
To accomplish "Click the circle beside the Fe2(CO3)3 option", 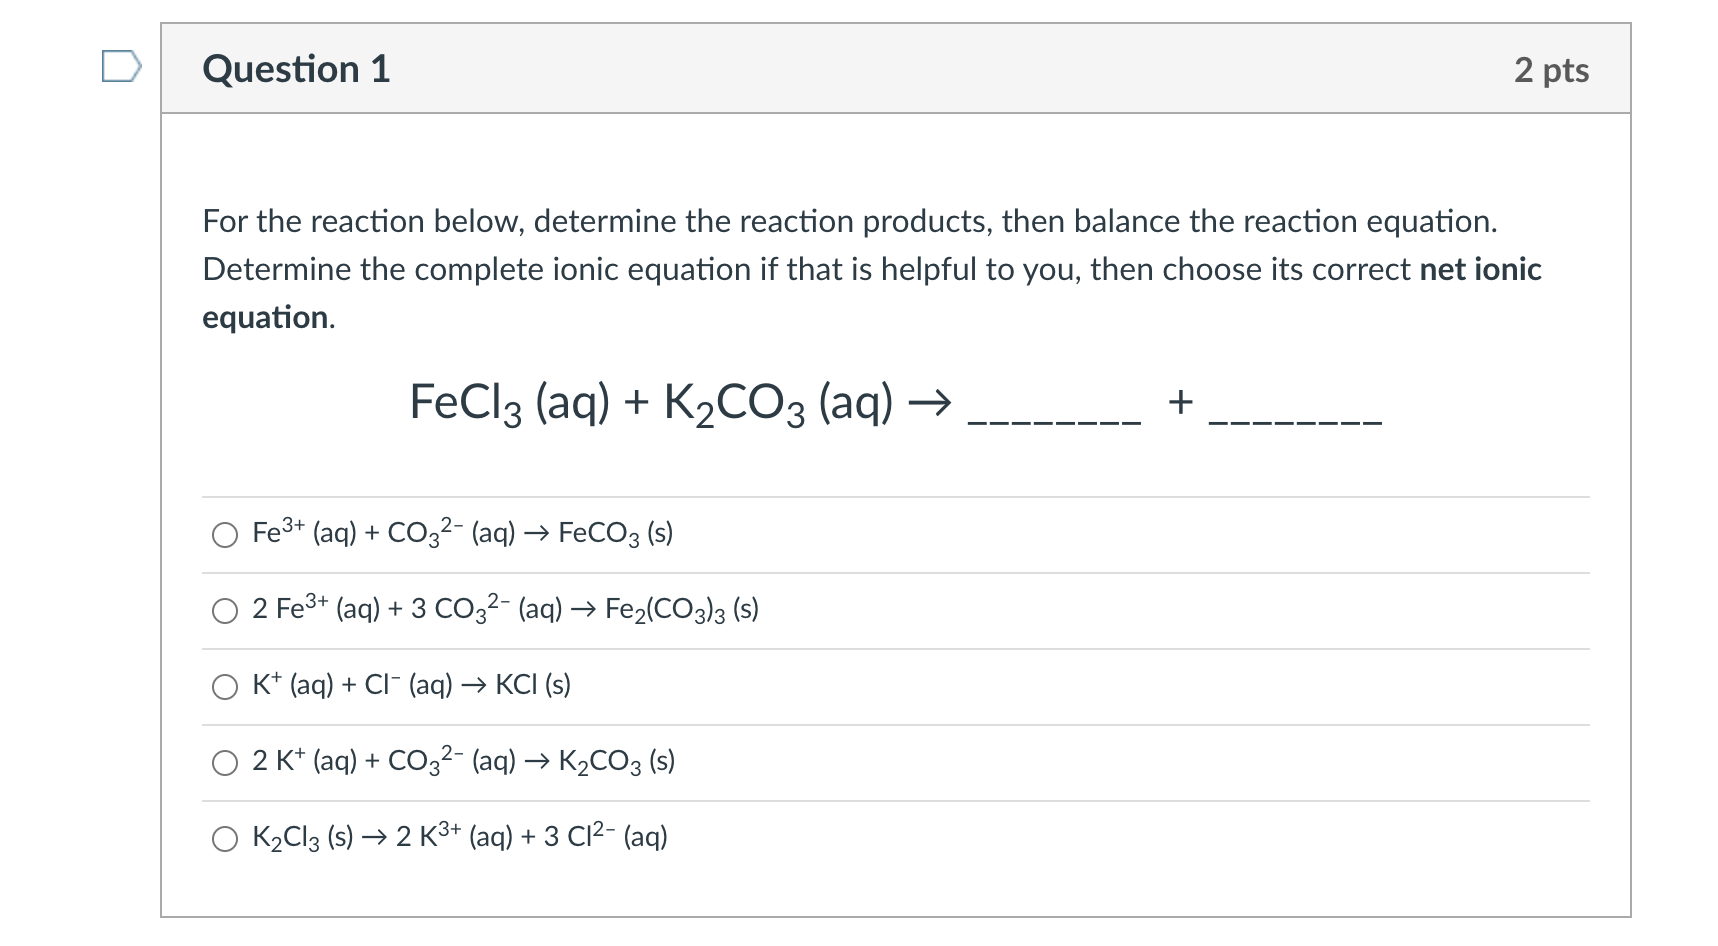I will tap(224, 611).
